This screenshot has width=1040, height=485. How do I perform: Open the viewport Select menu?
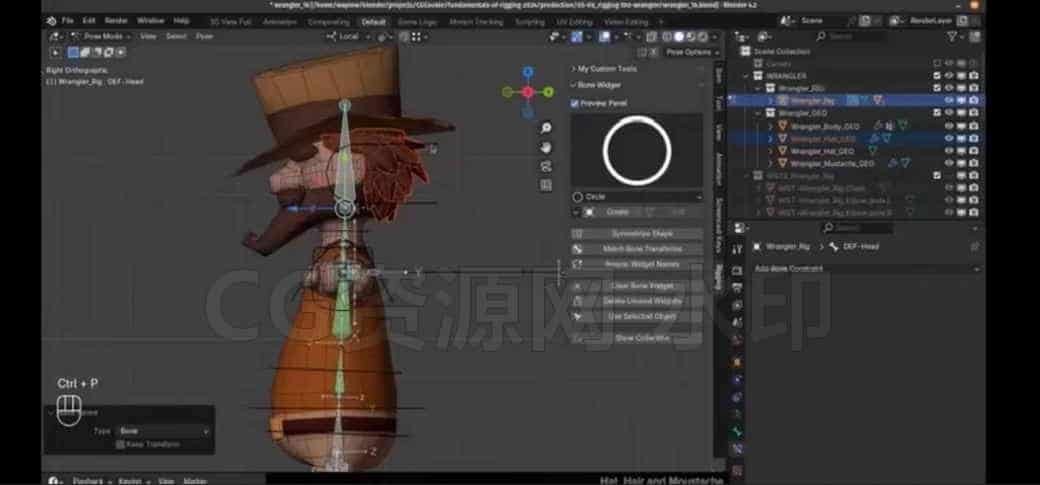[176, 36]
